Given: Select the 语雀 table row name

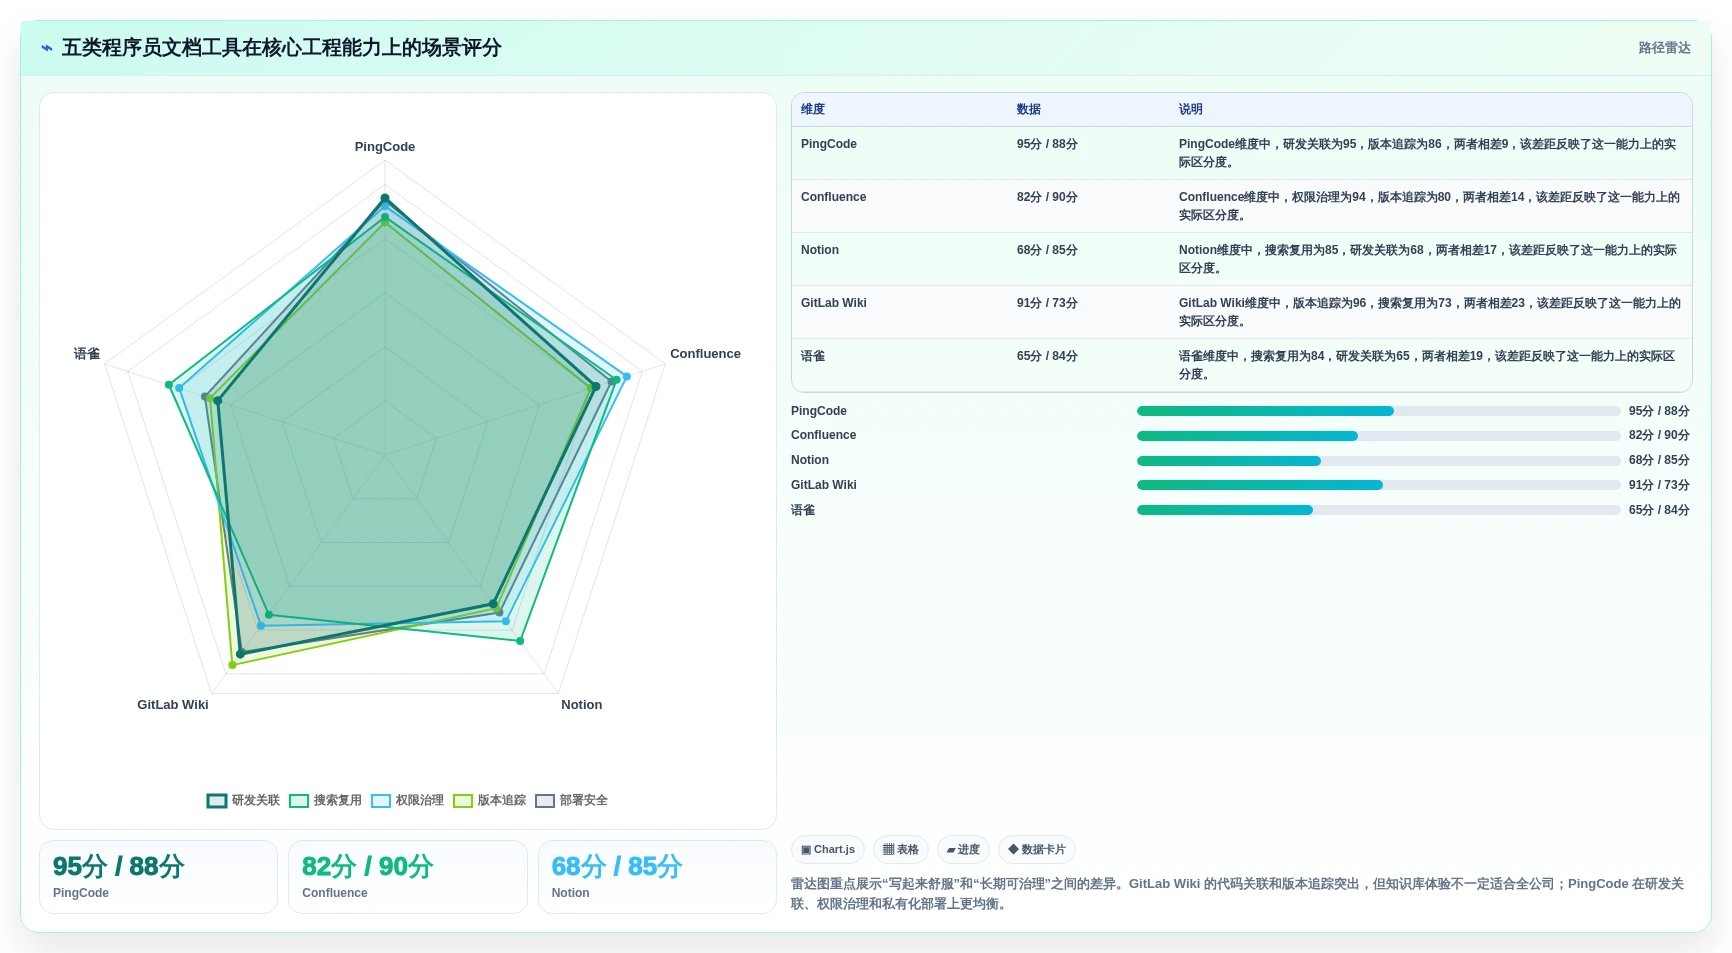Looking at the screenshot, I should tap(813, 356).
